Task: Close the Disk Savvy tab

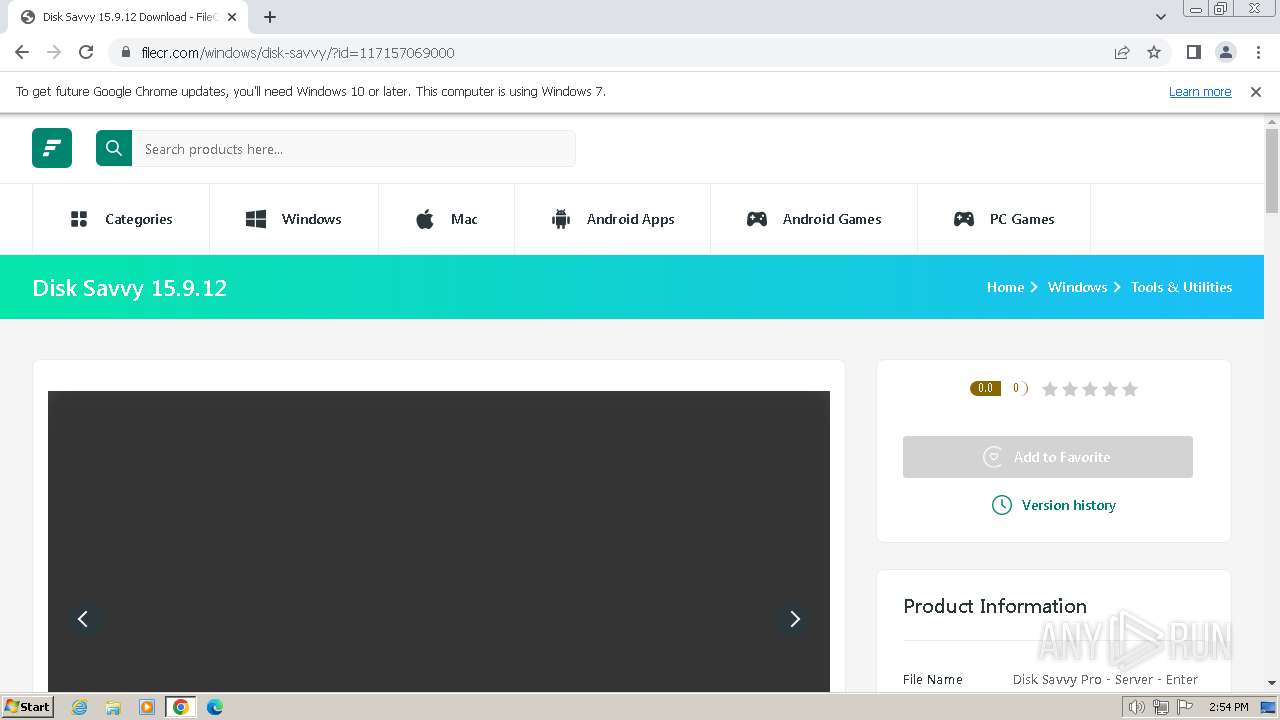Action: [232, 17]
